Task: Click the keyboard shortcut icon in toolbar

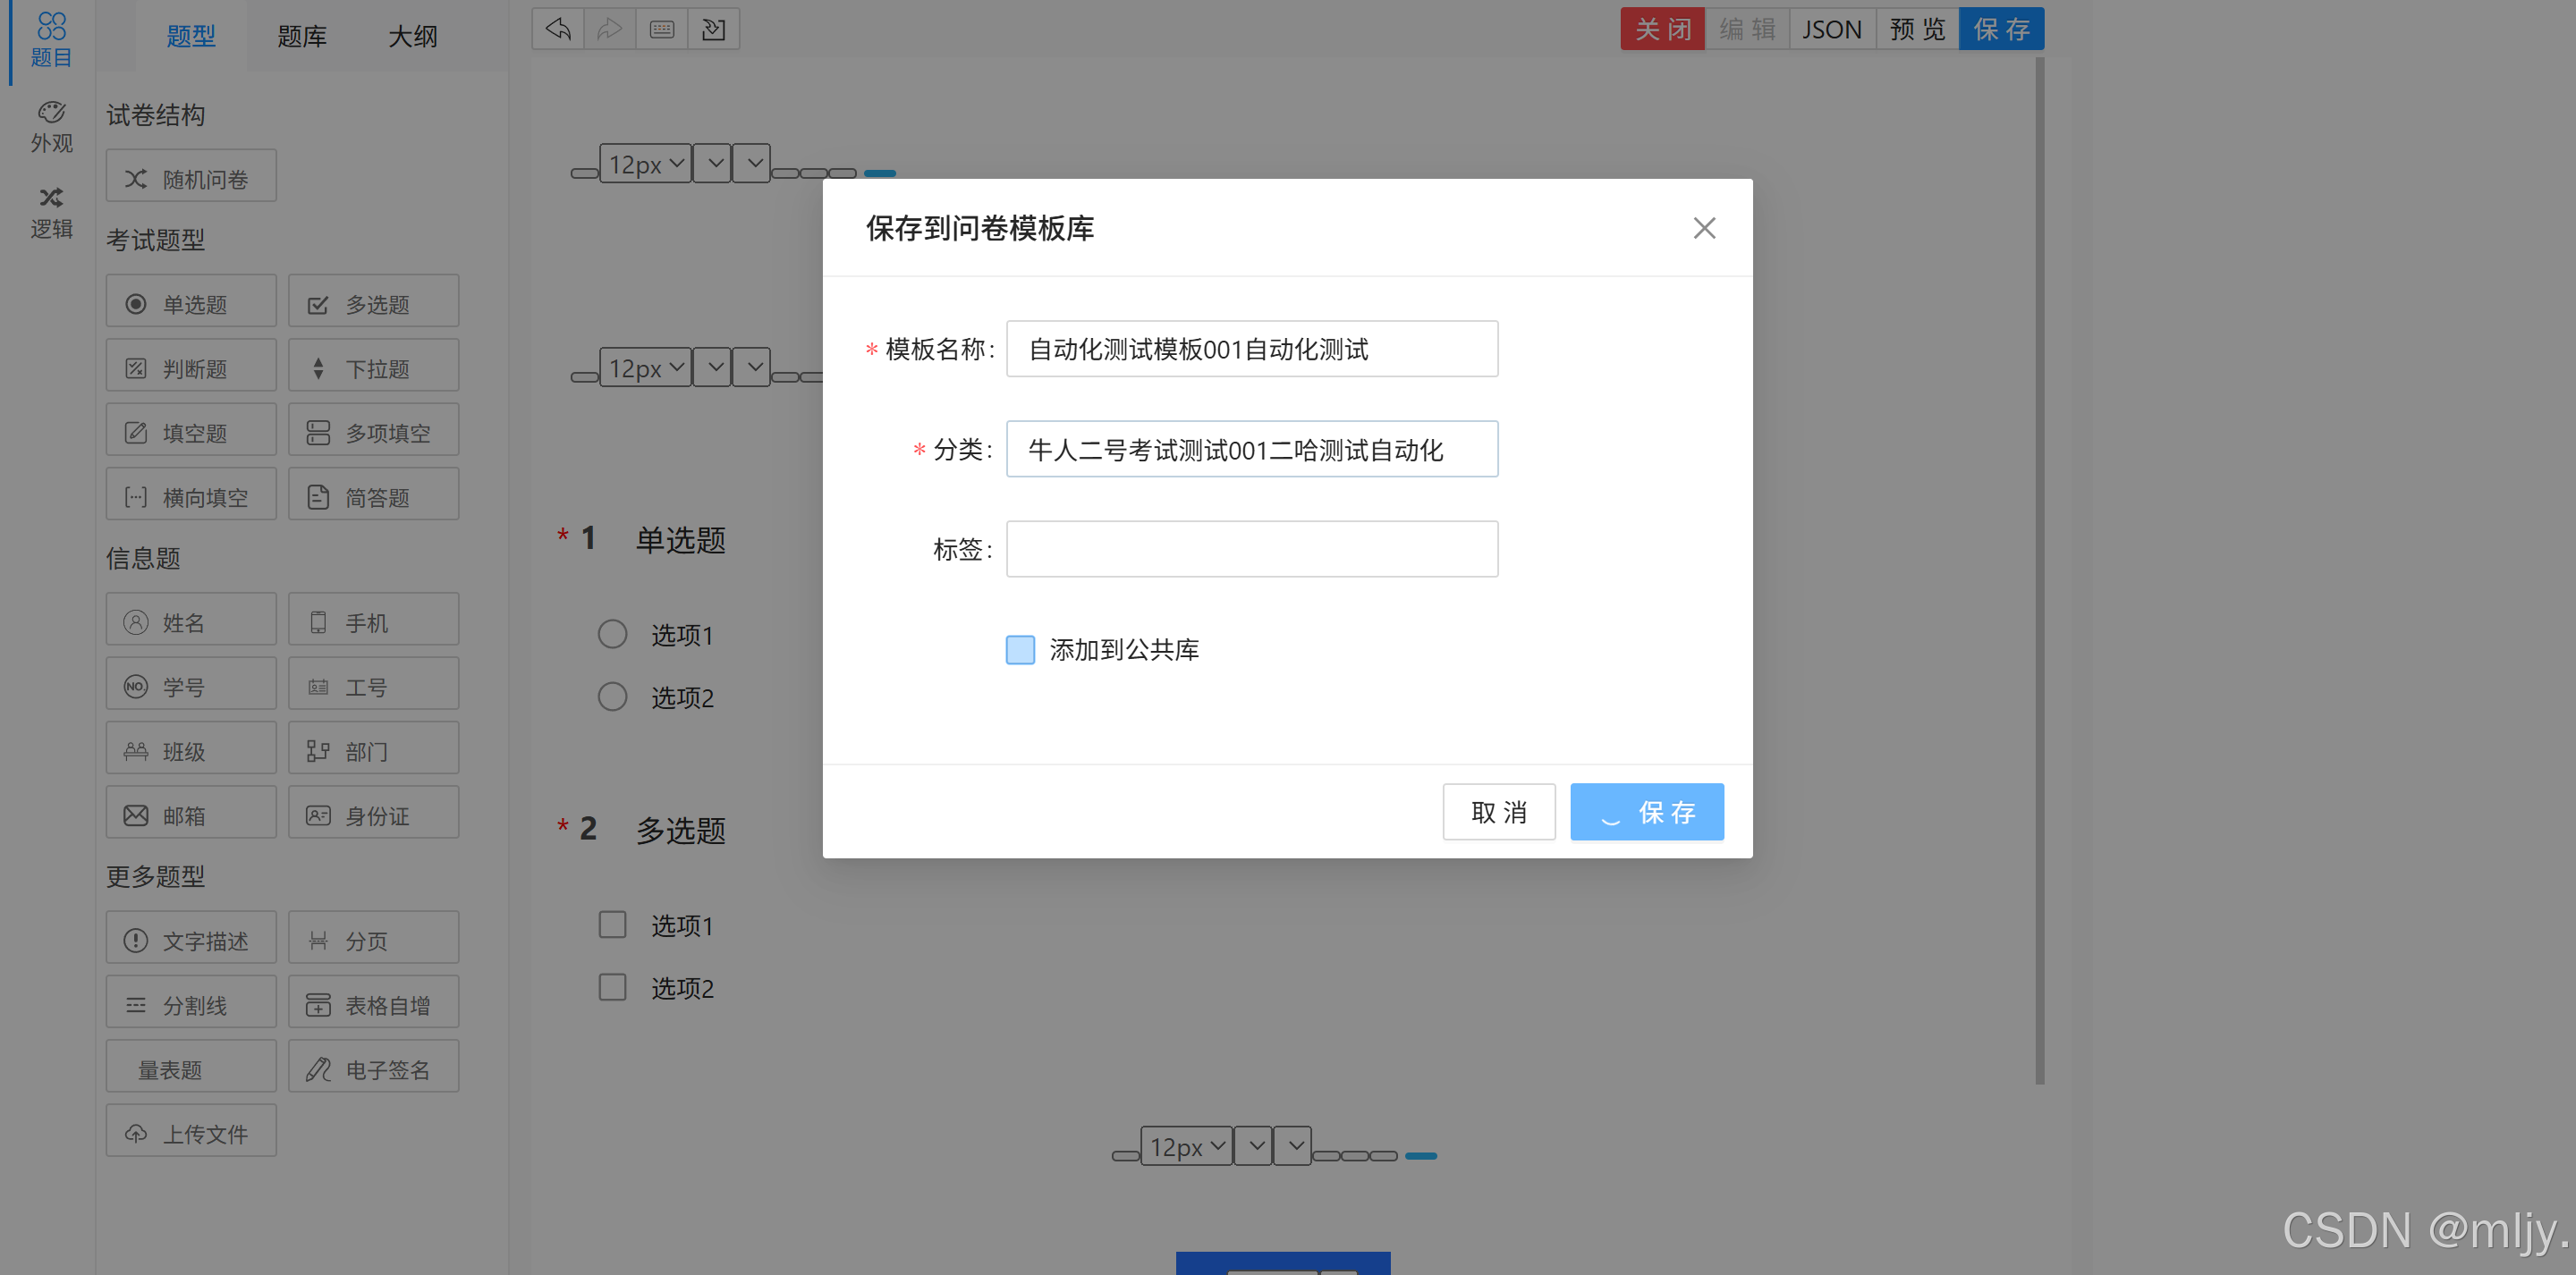Action: click(x=662, y=29)
